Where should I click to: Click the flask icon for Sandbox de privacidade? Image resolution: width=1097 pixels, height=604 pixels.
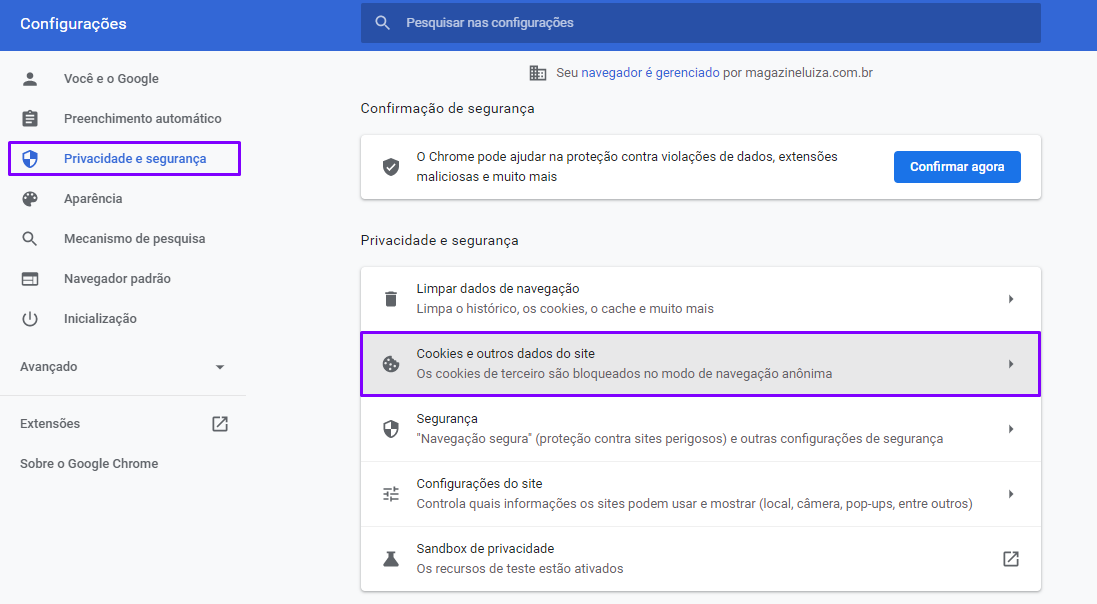pos(389,557)
